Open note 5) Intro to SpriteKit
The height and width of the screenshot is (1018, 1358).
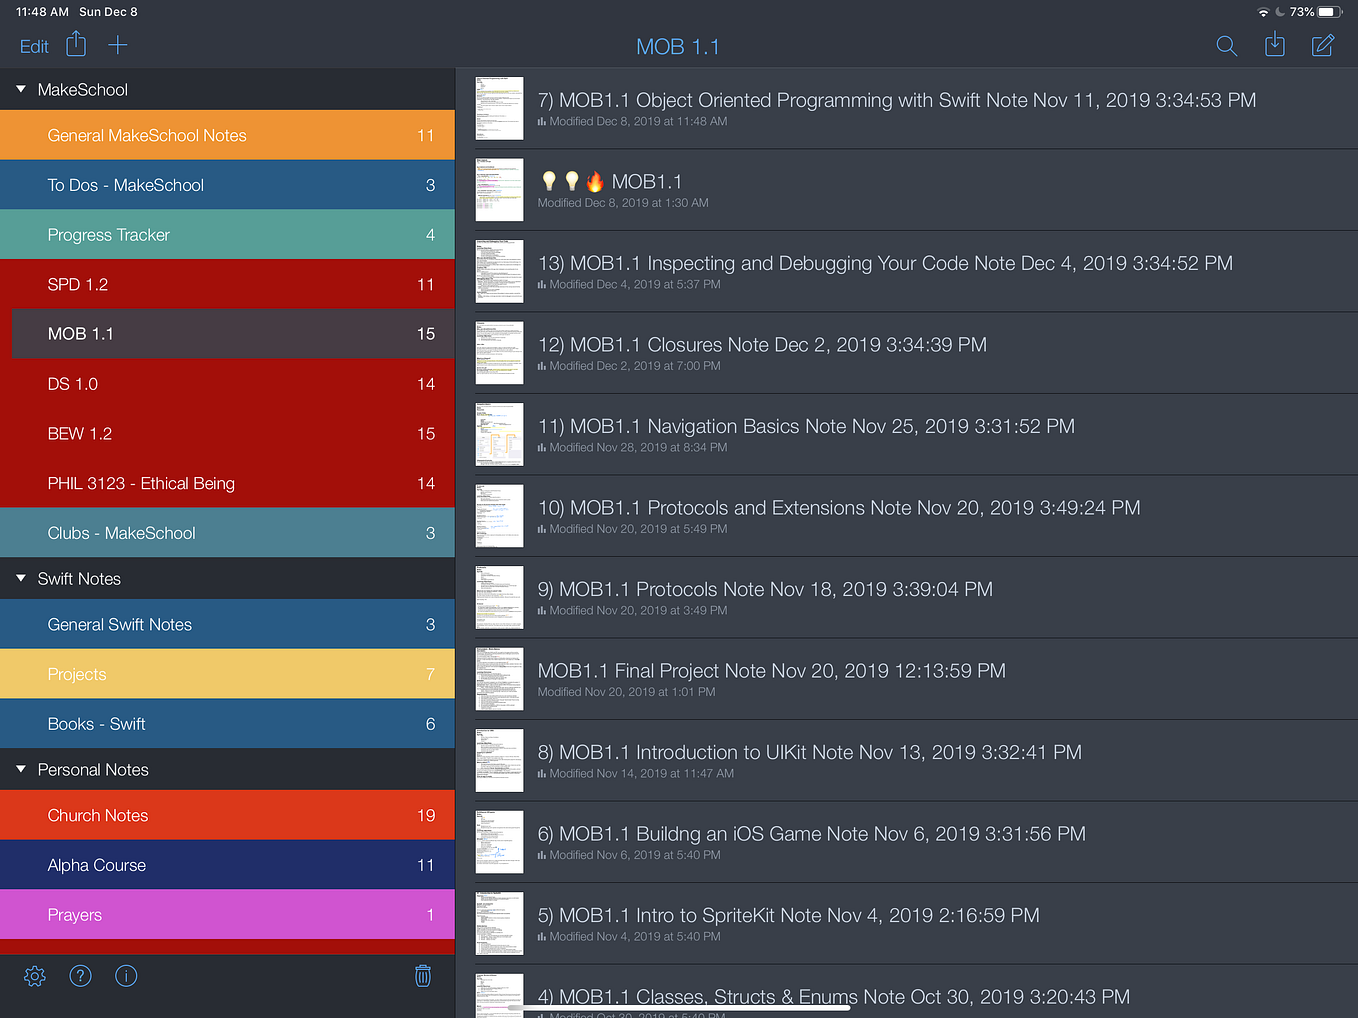(907, 923)
